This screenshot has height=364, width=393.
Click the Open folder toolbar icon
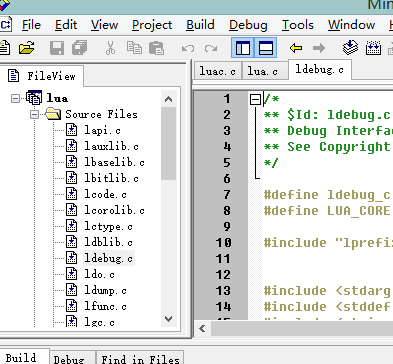click(x=27, y=48)
